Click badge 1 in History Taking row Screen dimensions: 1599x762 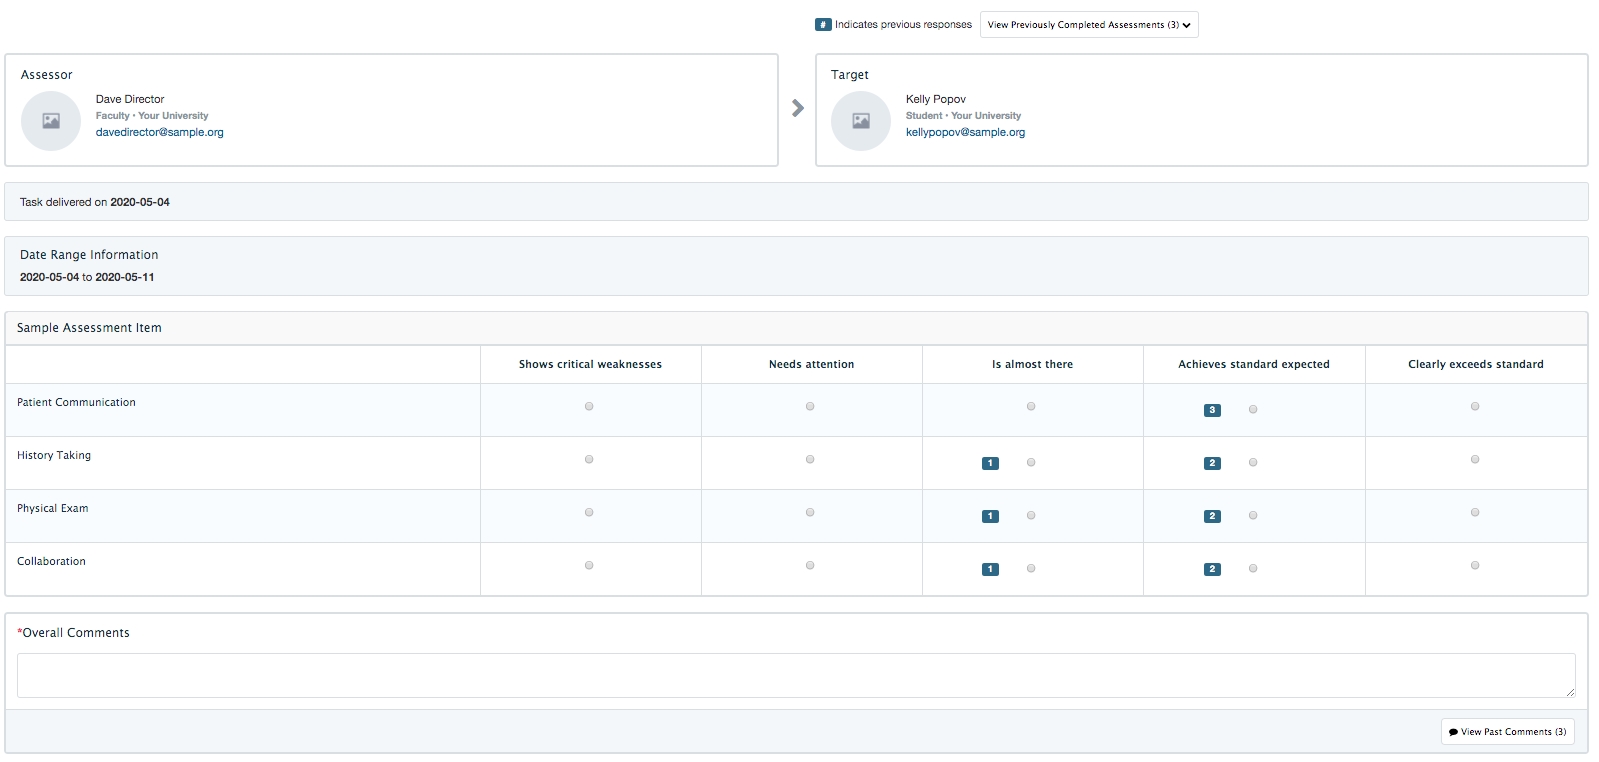(990, 463)
